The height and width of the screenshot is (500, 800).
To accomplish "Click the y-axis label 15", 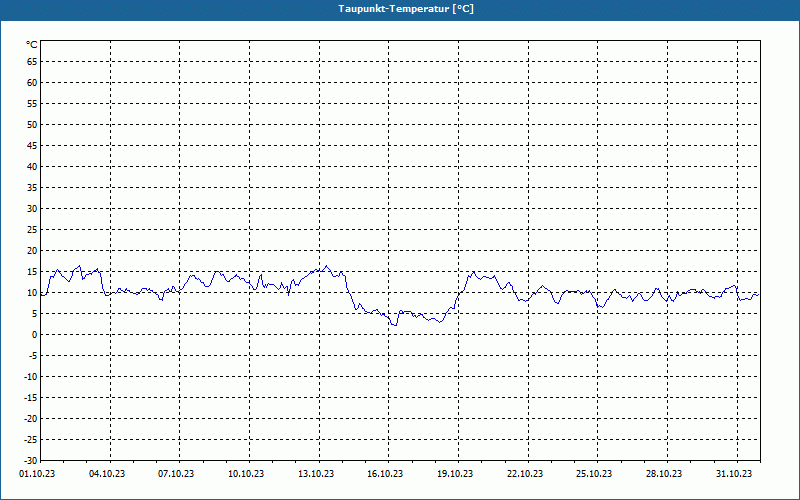I will coord(32,272).
